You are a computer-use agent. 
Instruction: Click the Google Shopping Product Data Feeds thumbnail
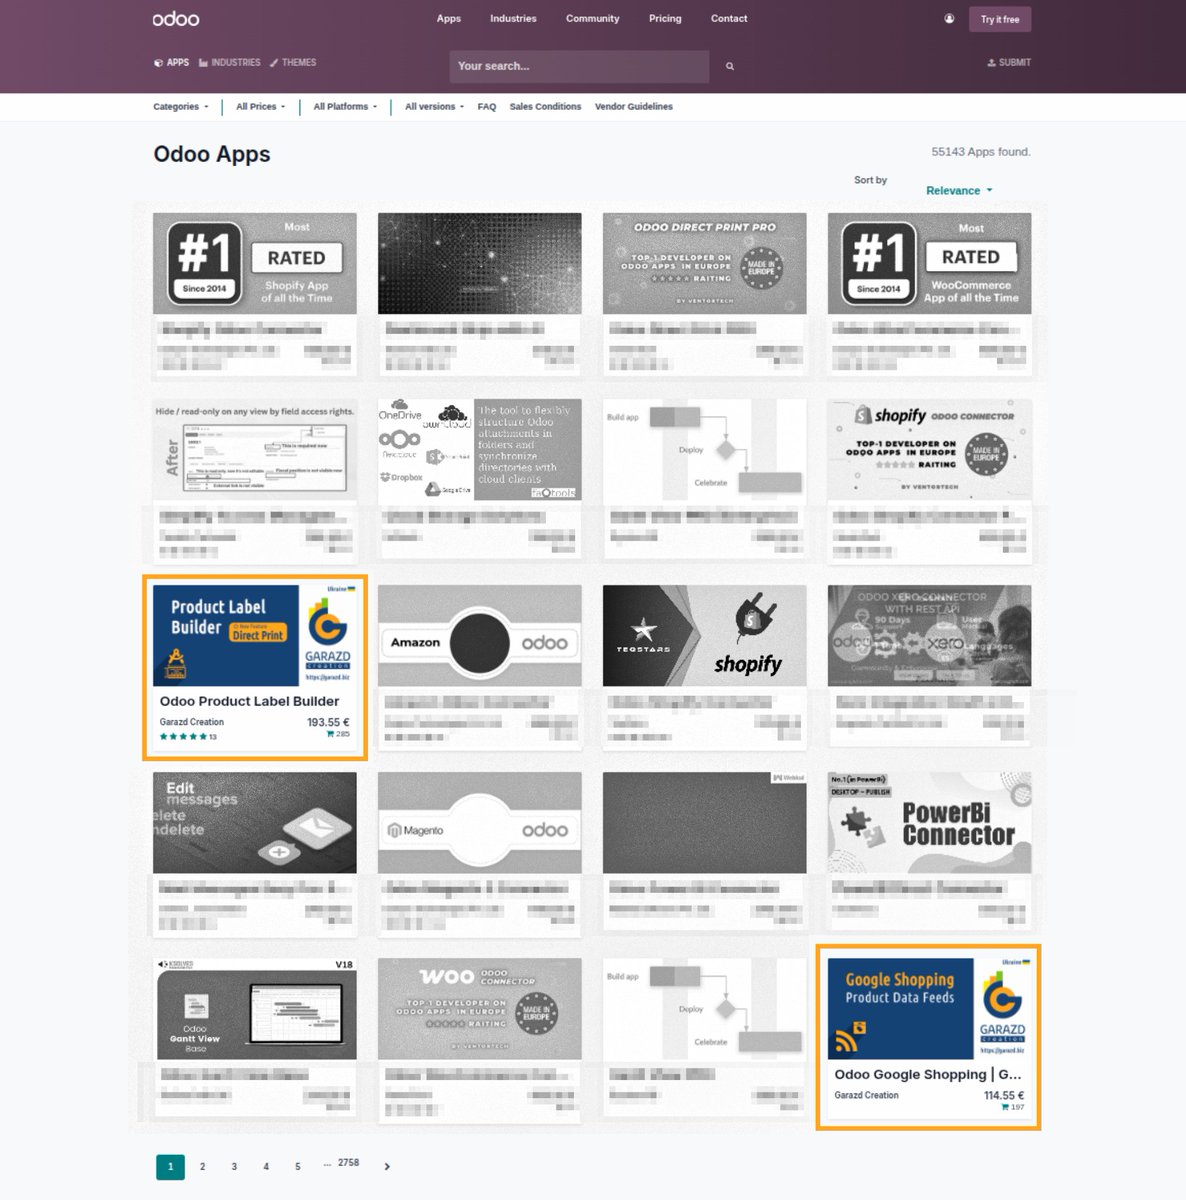point(929,1009)
